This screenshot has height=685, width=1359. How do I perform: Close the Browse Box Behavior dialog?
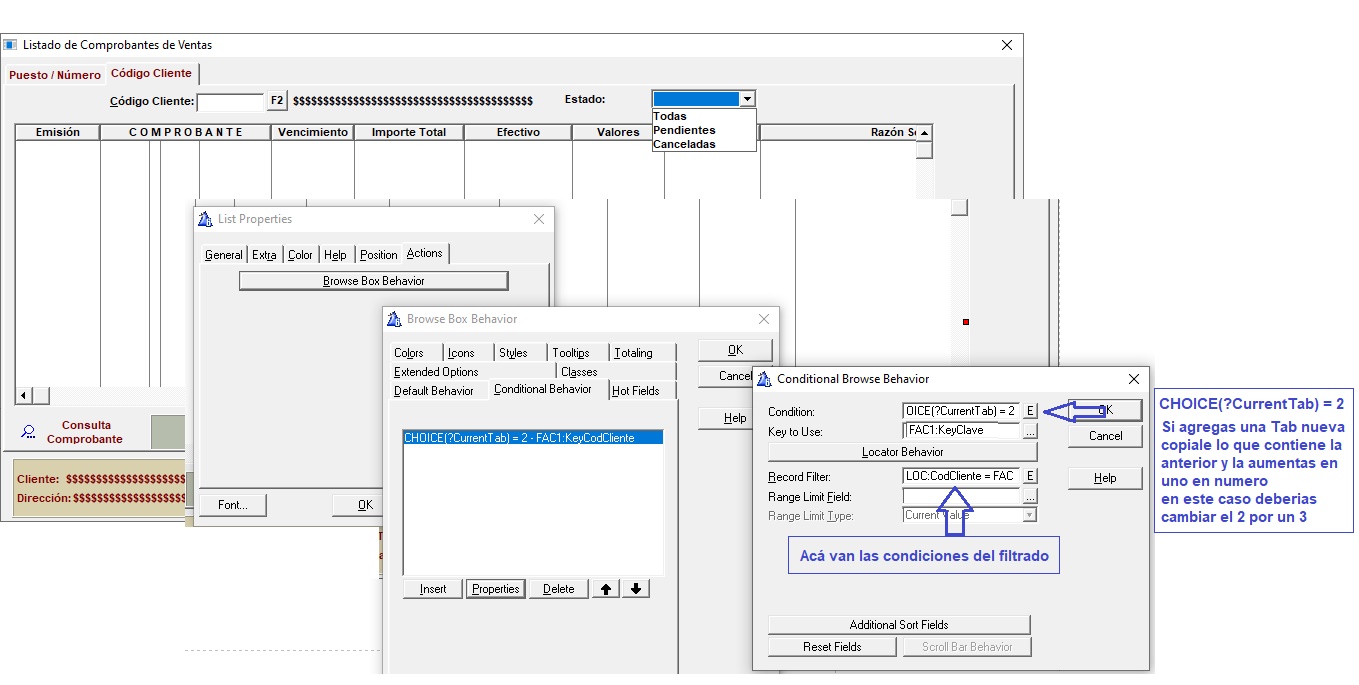[x=764, y=319]
